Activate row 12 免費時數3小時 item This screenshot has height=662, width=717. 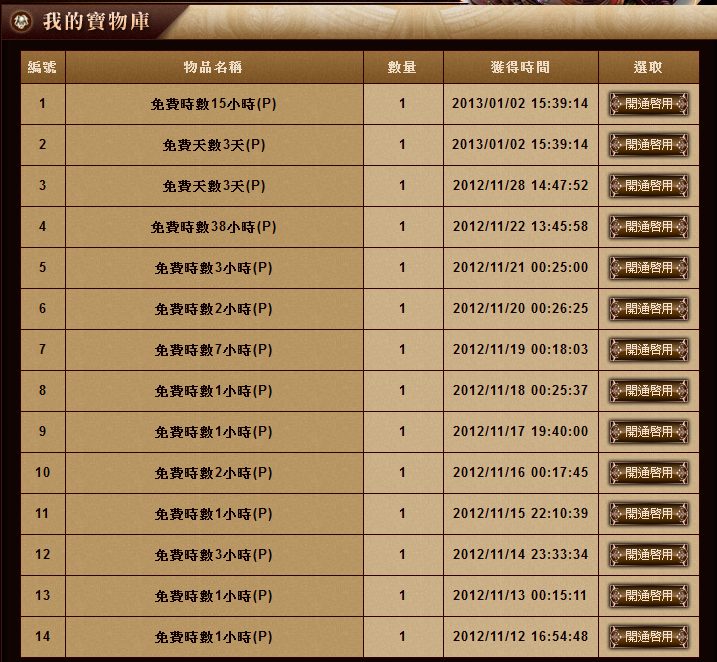648,554
